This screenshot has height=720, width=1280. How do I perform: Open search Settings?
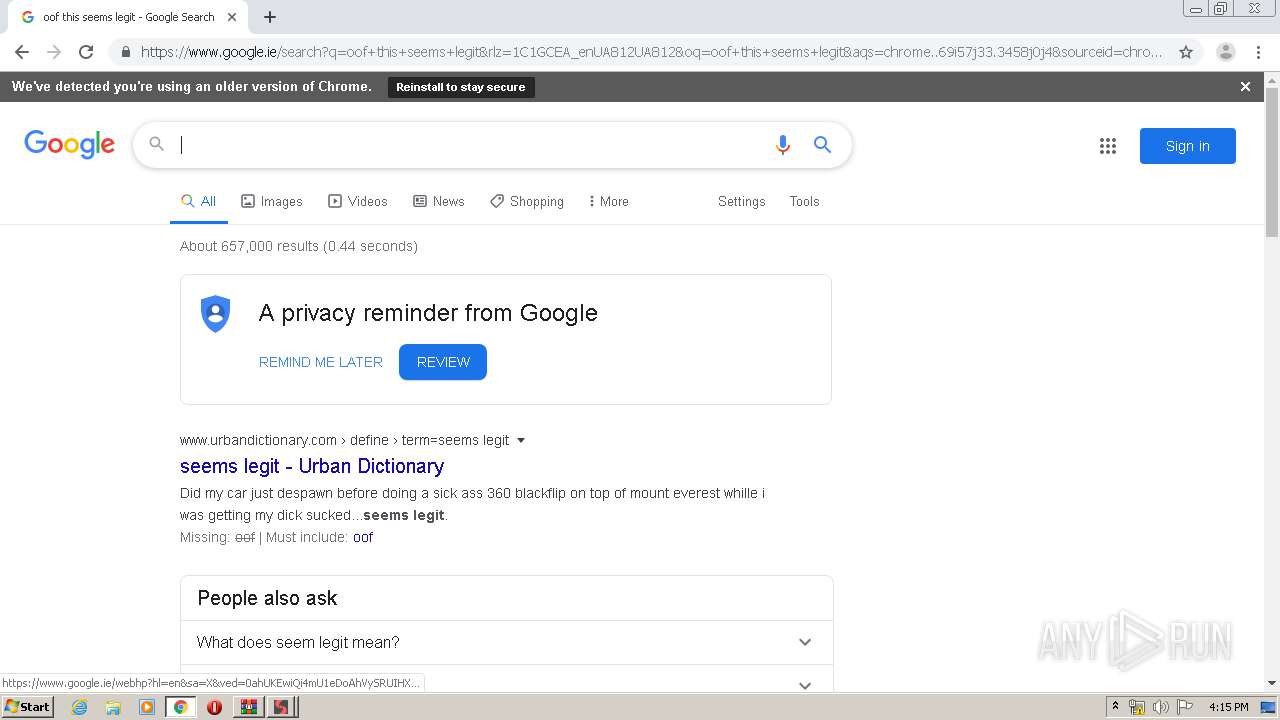point(741,201)
